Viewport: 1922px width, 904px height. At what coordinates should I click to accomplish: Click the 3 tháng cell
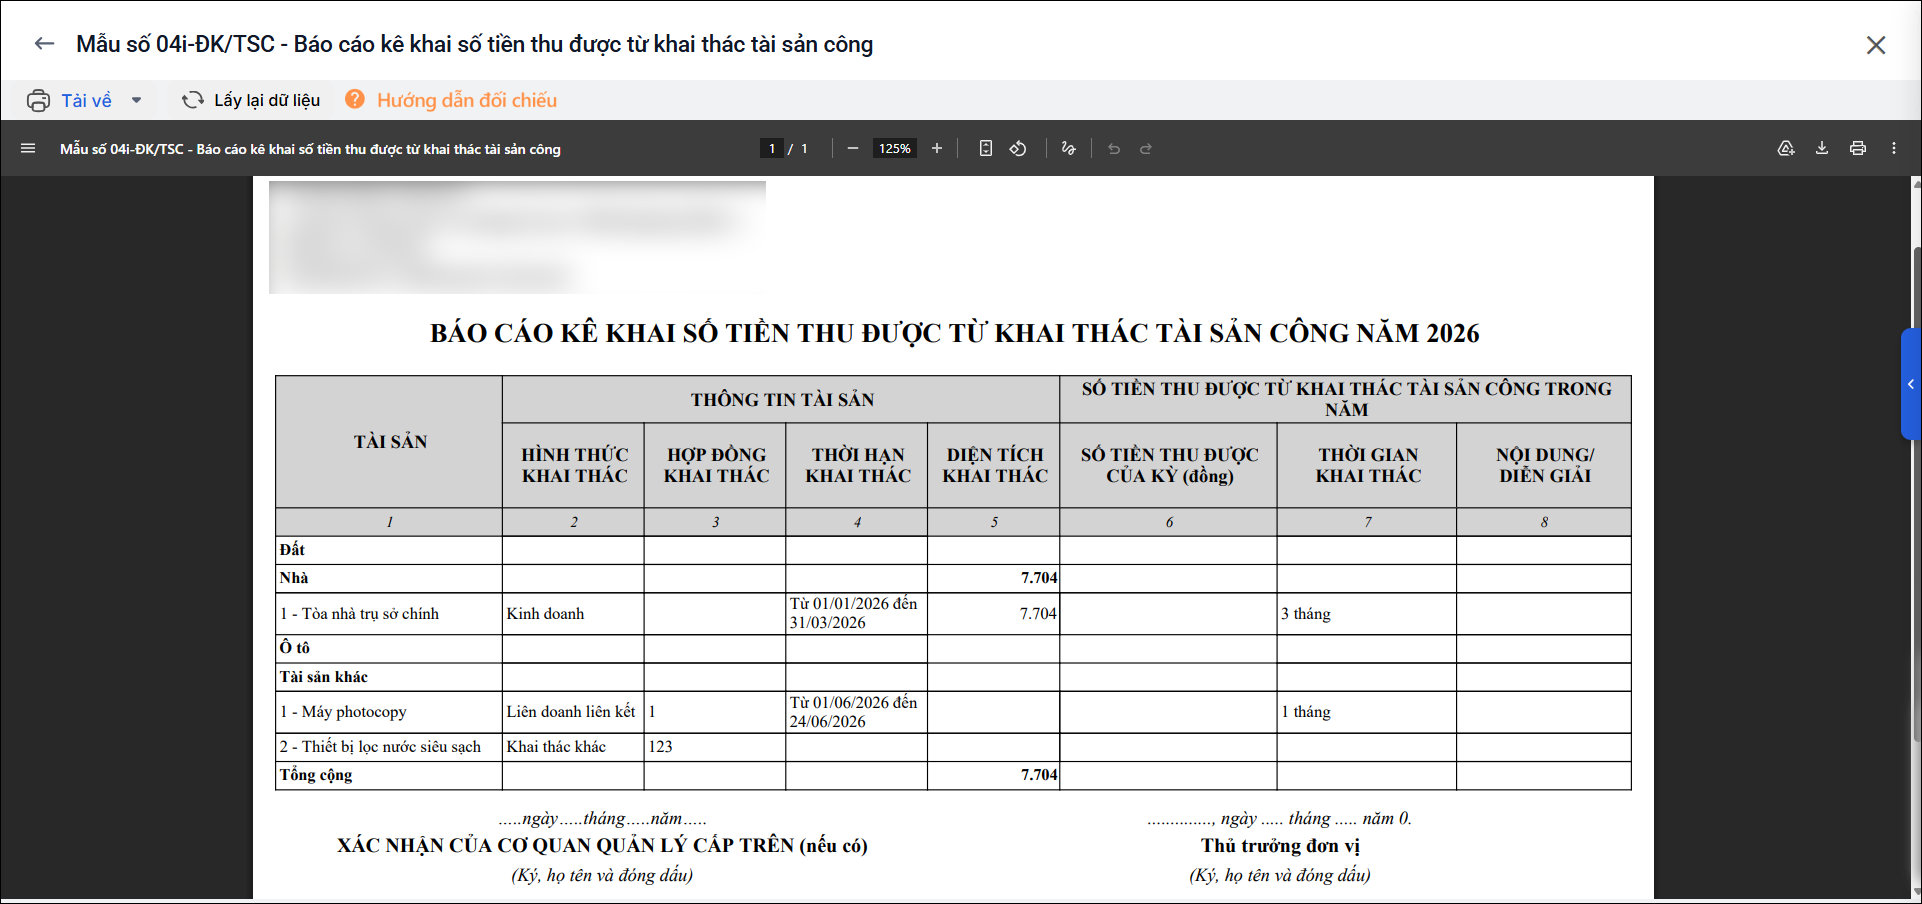pyautogui.click(x=1367, y=614)
